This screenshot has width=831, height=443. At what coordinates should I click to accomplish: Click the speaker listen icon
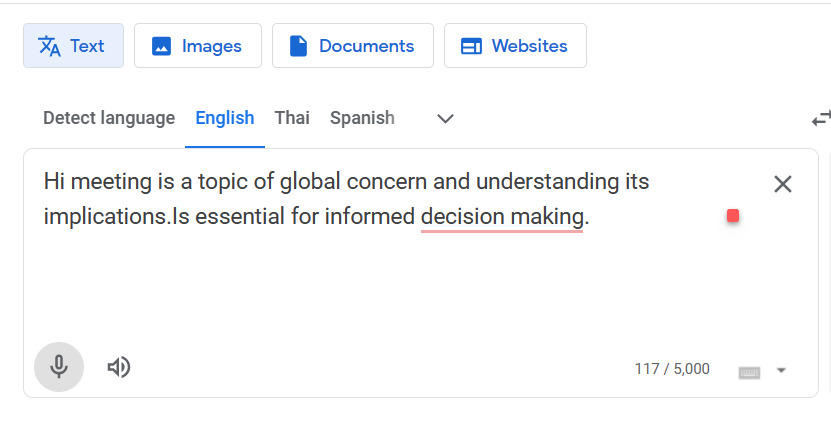point(119,367)
